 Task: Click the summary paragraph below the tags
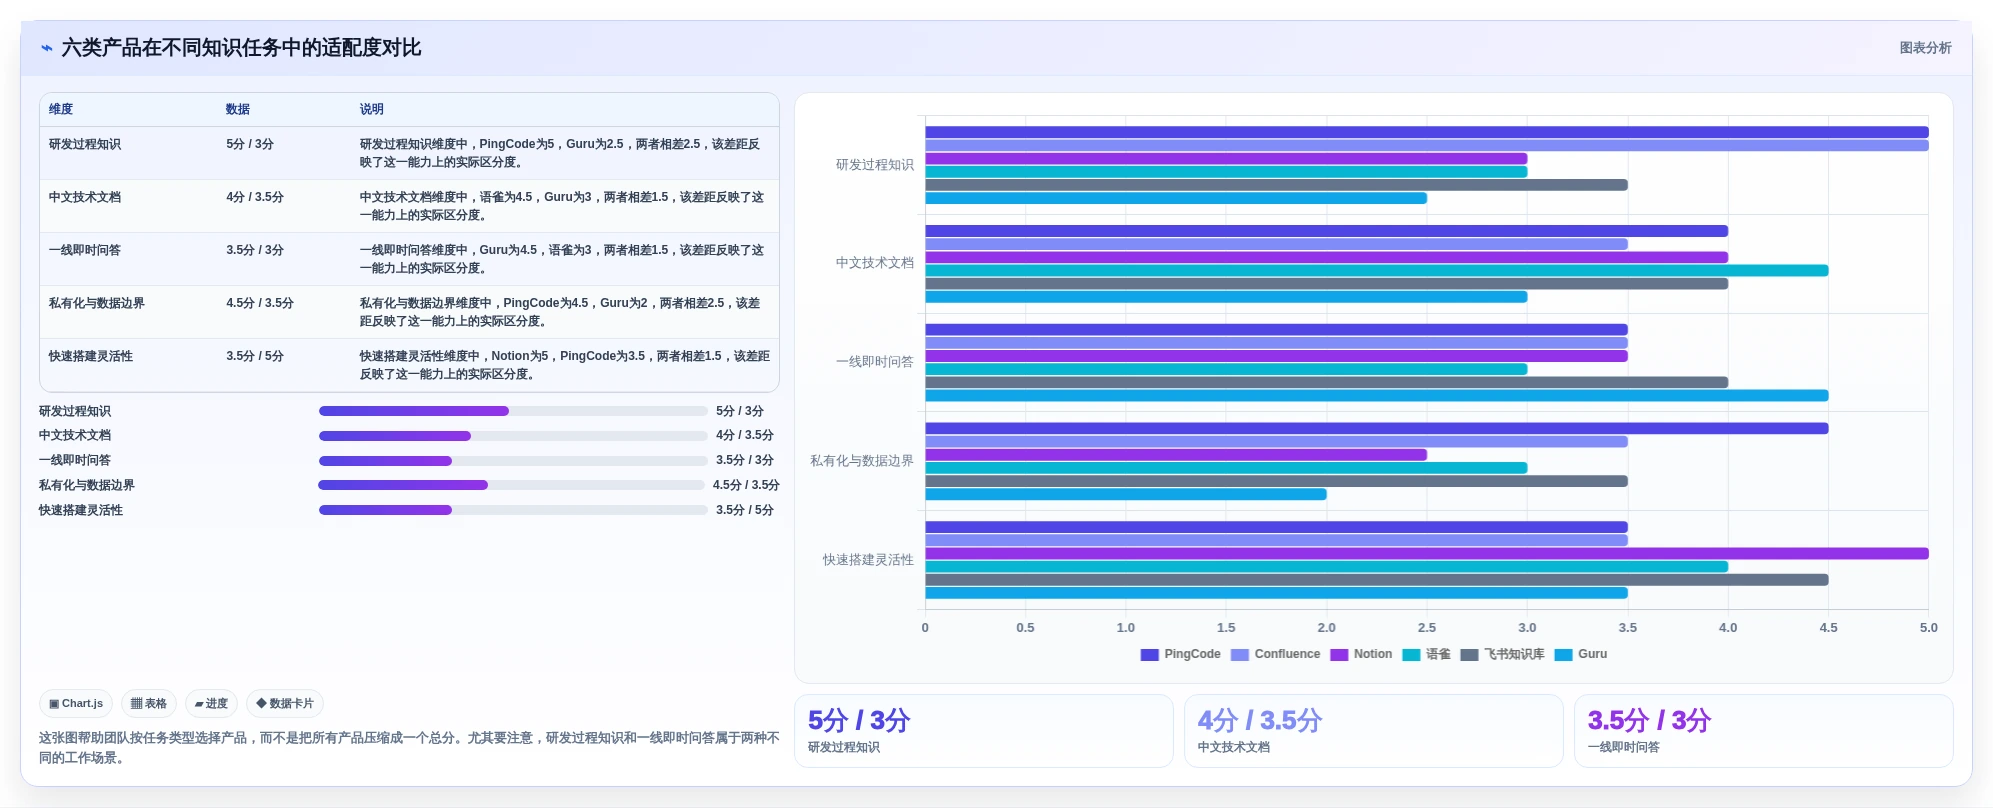(409, 748)
